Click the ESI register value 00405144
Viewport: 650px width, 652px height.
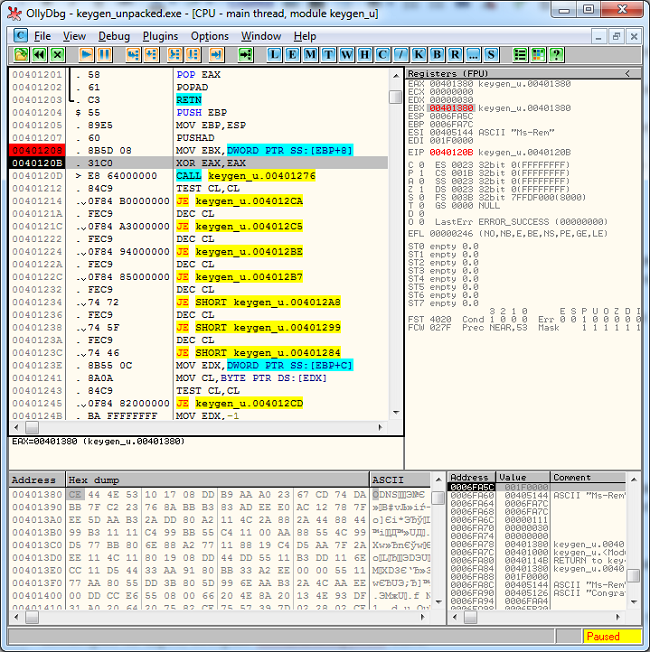tap(451, 133)
